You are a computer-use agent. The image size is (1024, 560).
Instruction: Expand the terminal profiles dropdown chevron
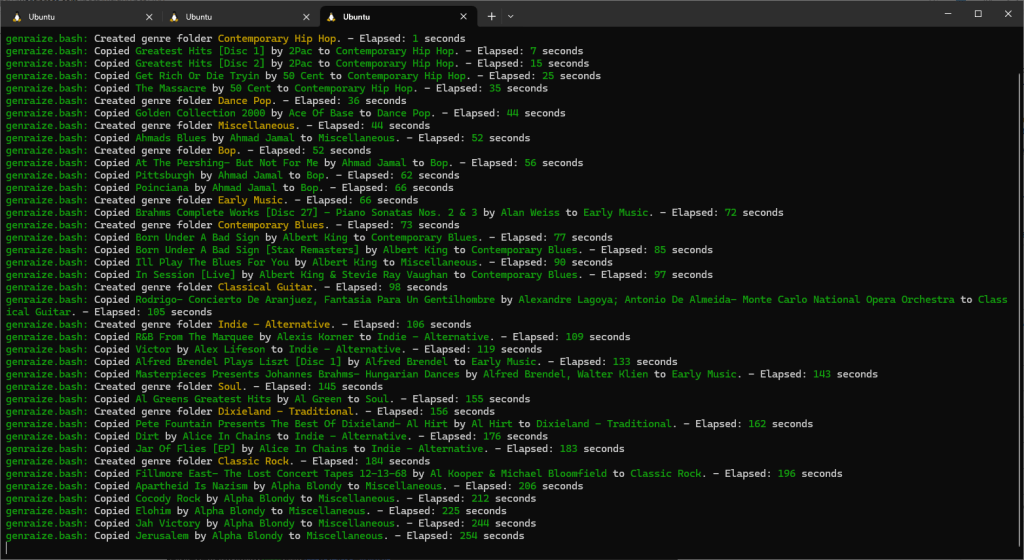coord(510,17)
